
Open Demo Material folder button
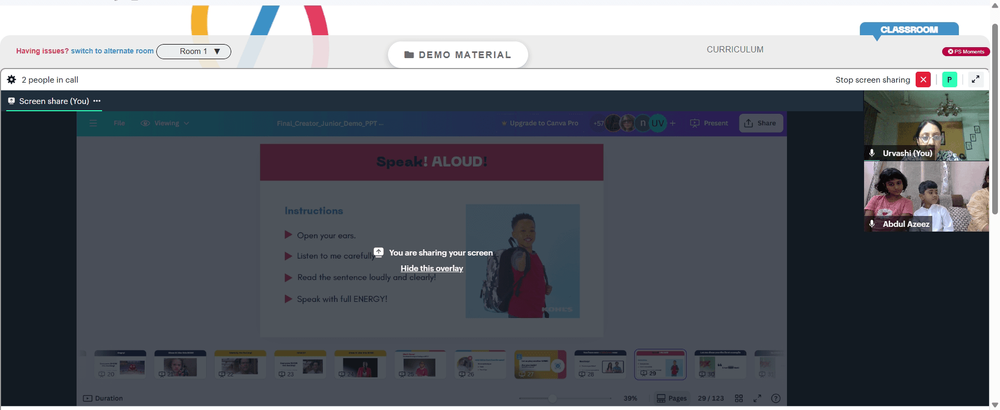(x=458, y=55)
